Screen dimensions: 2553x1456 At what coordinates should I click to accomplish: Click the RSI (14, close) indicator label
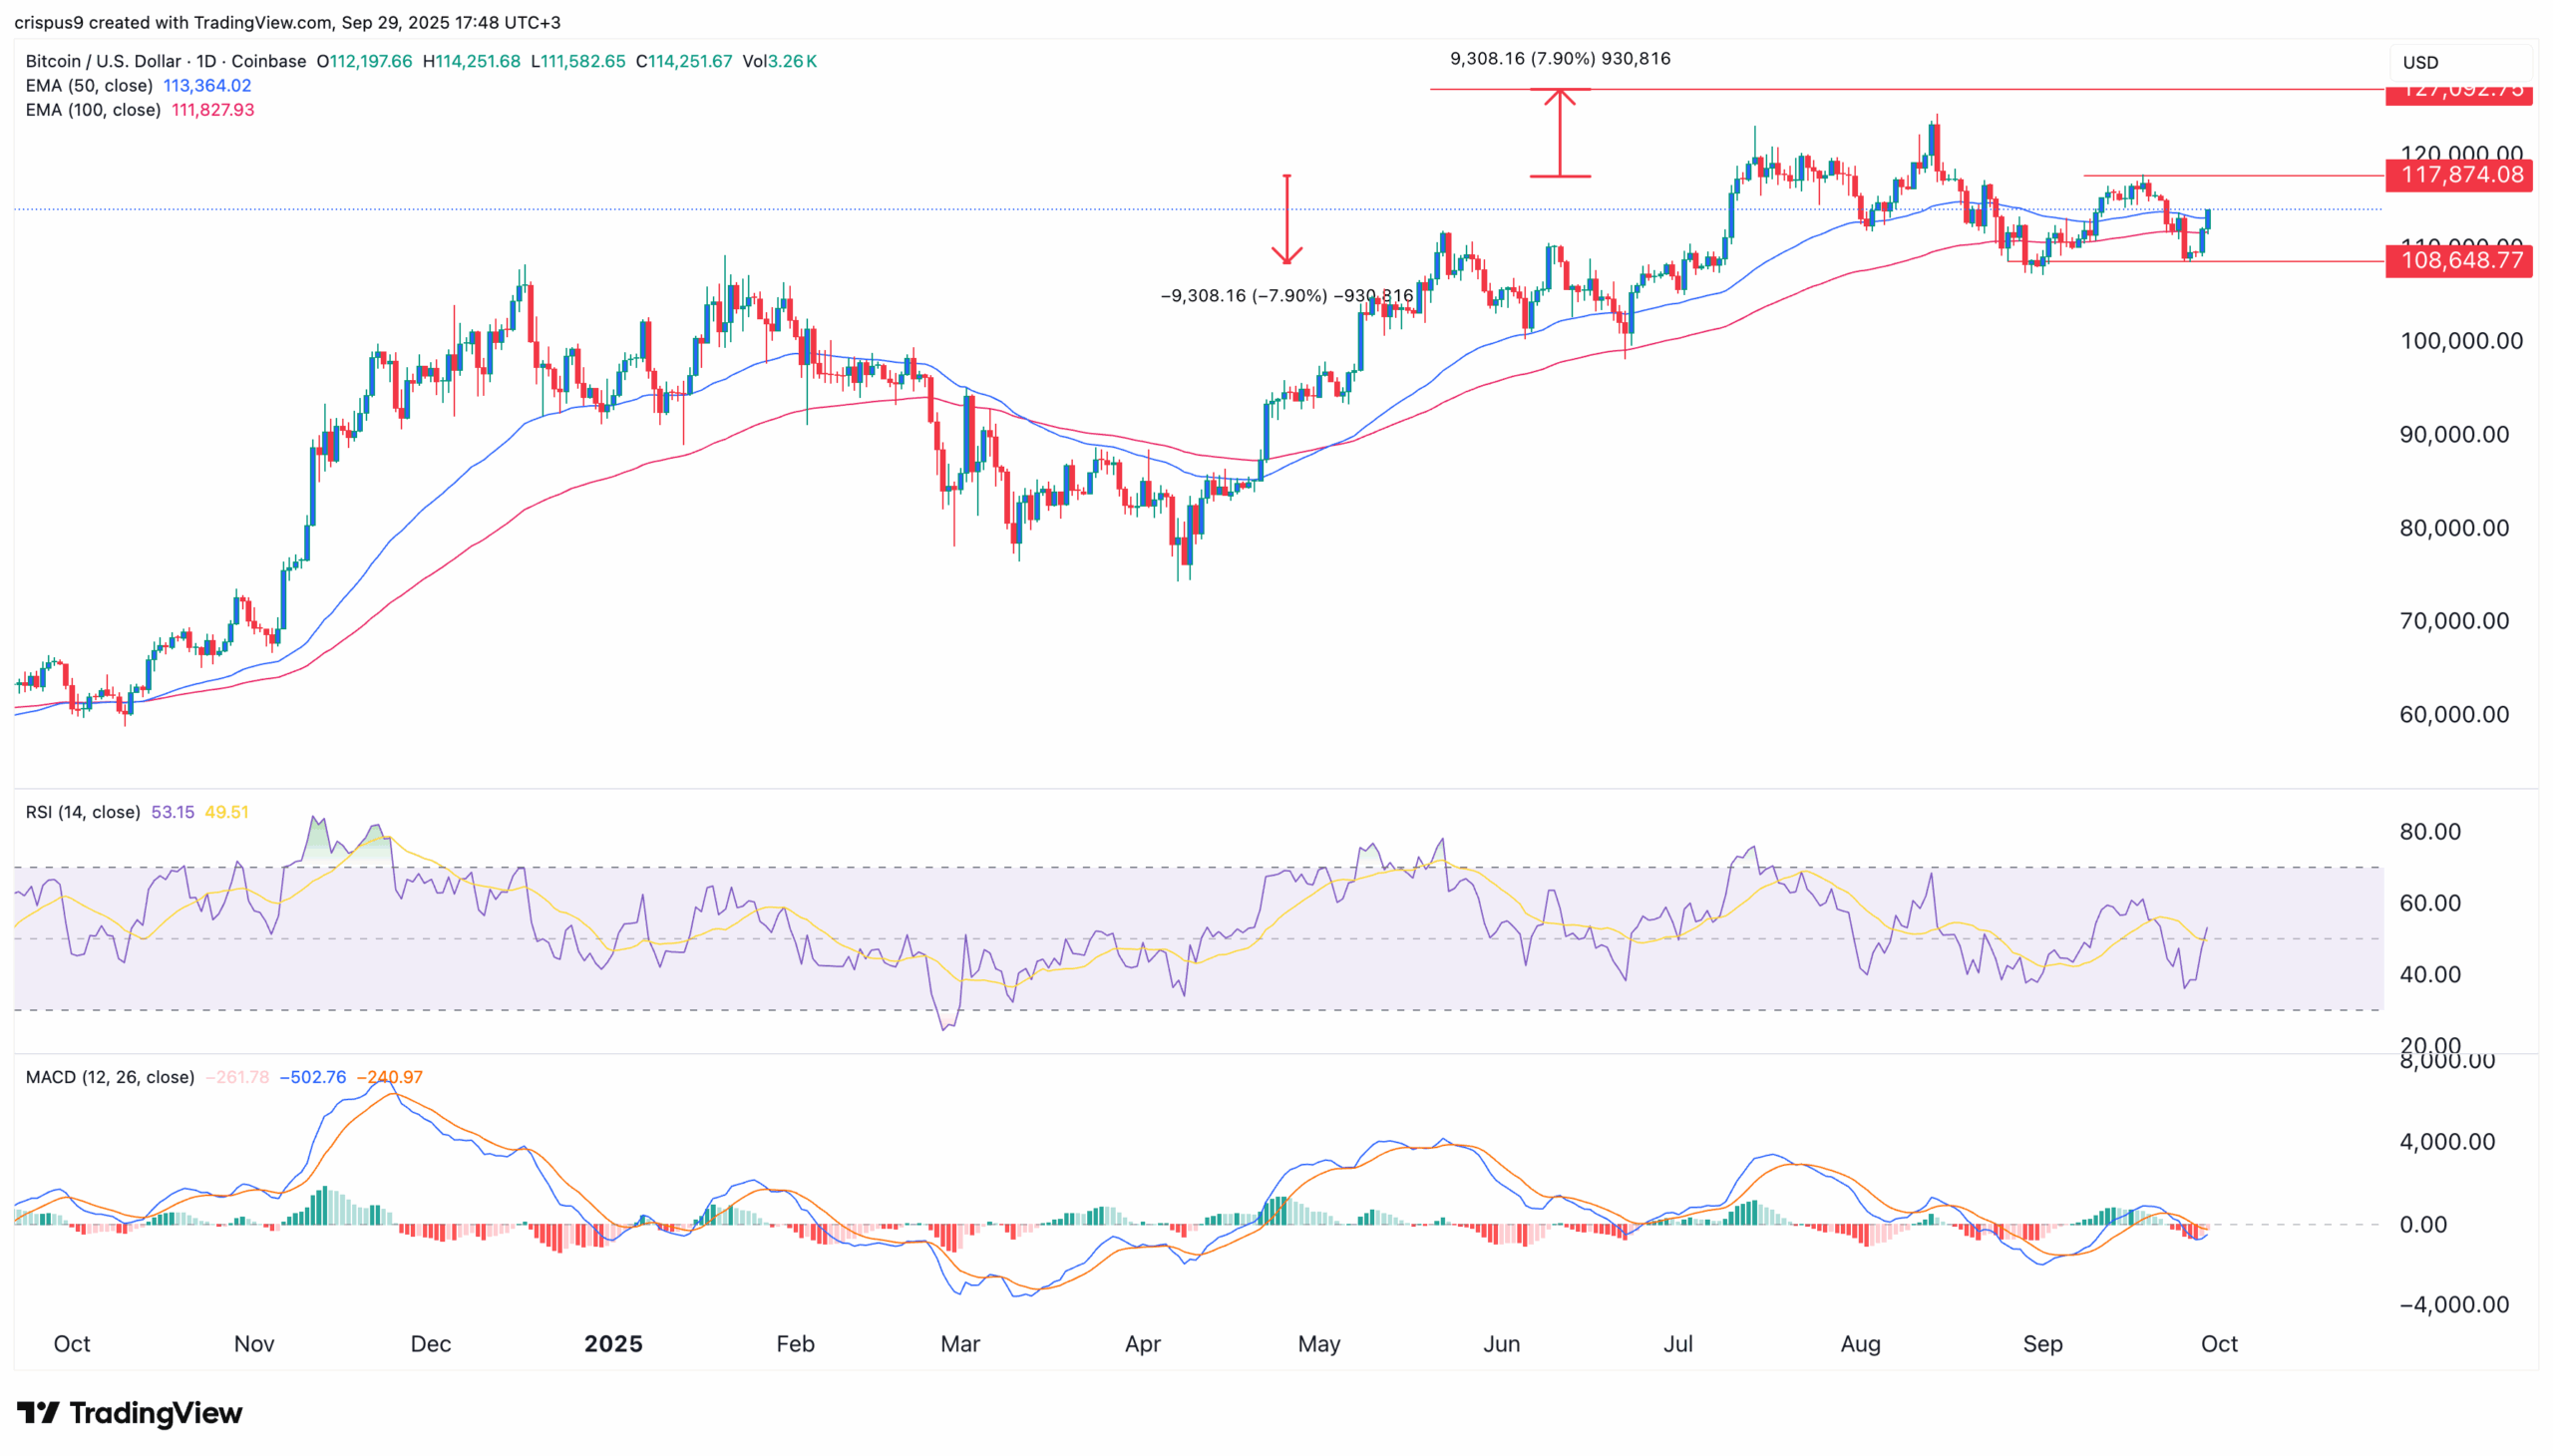pyautogui.click(x=83, y=812)
